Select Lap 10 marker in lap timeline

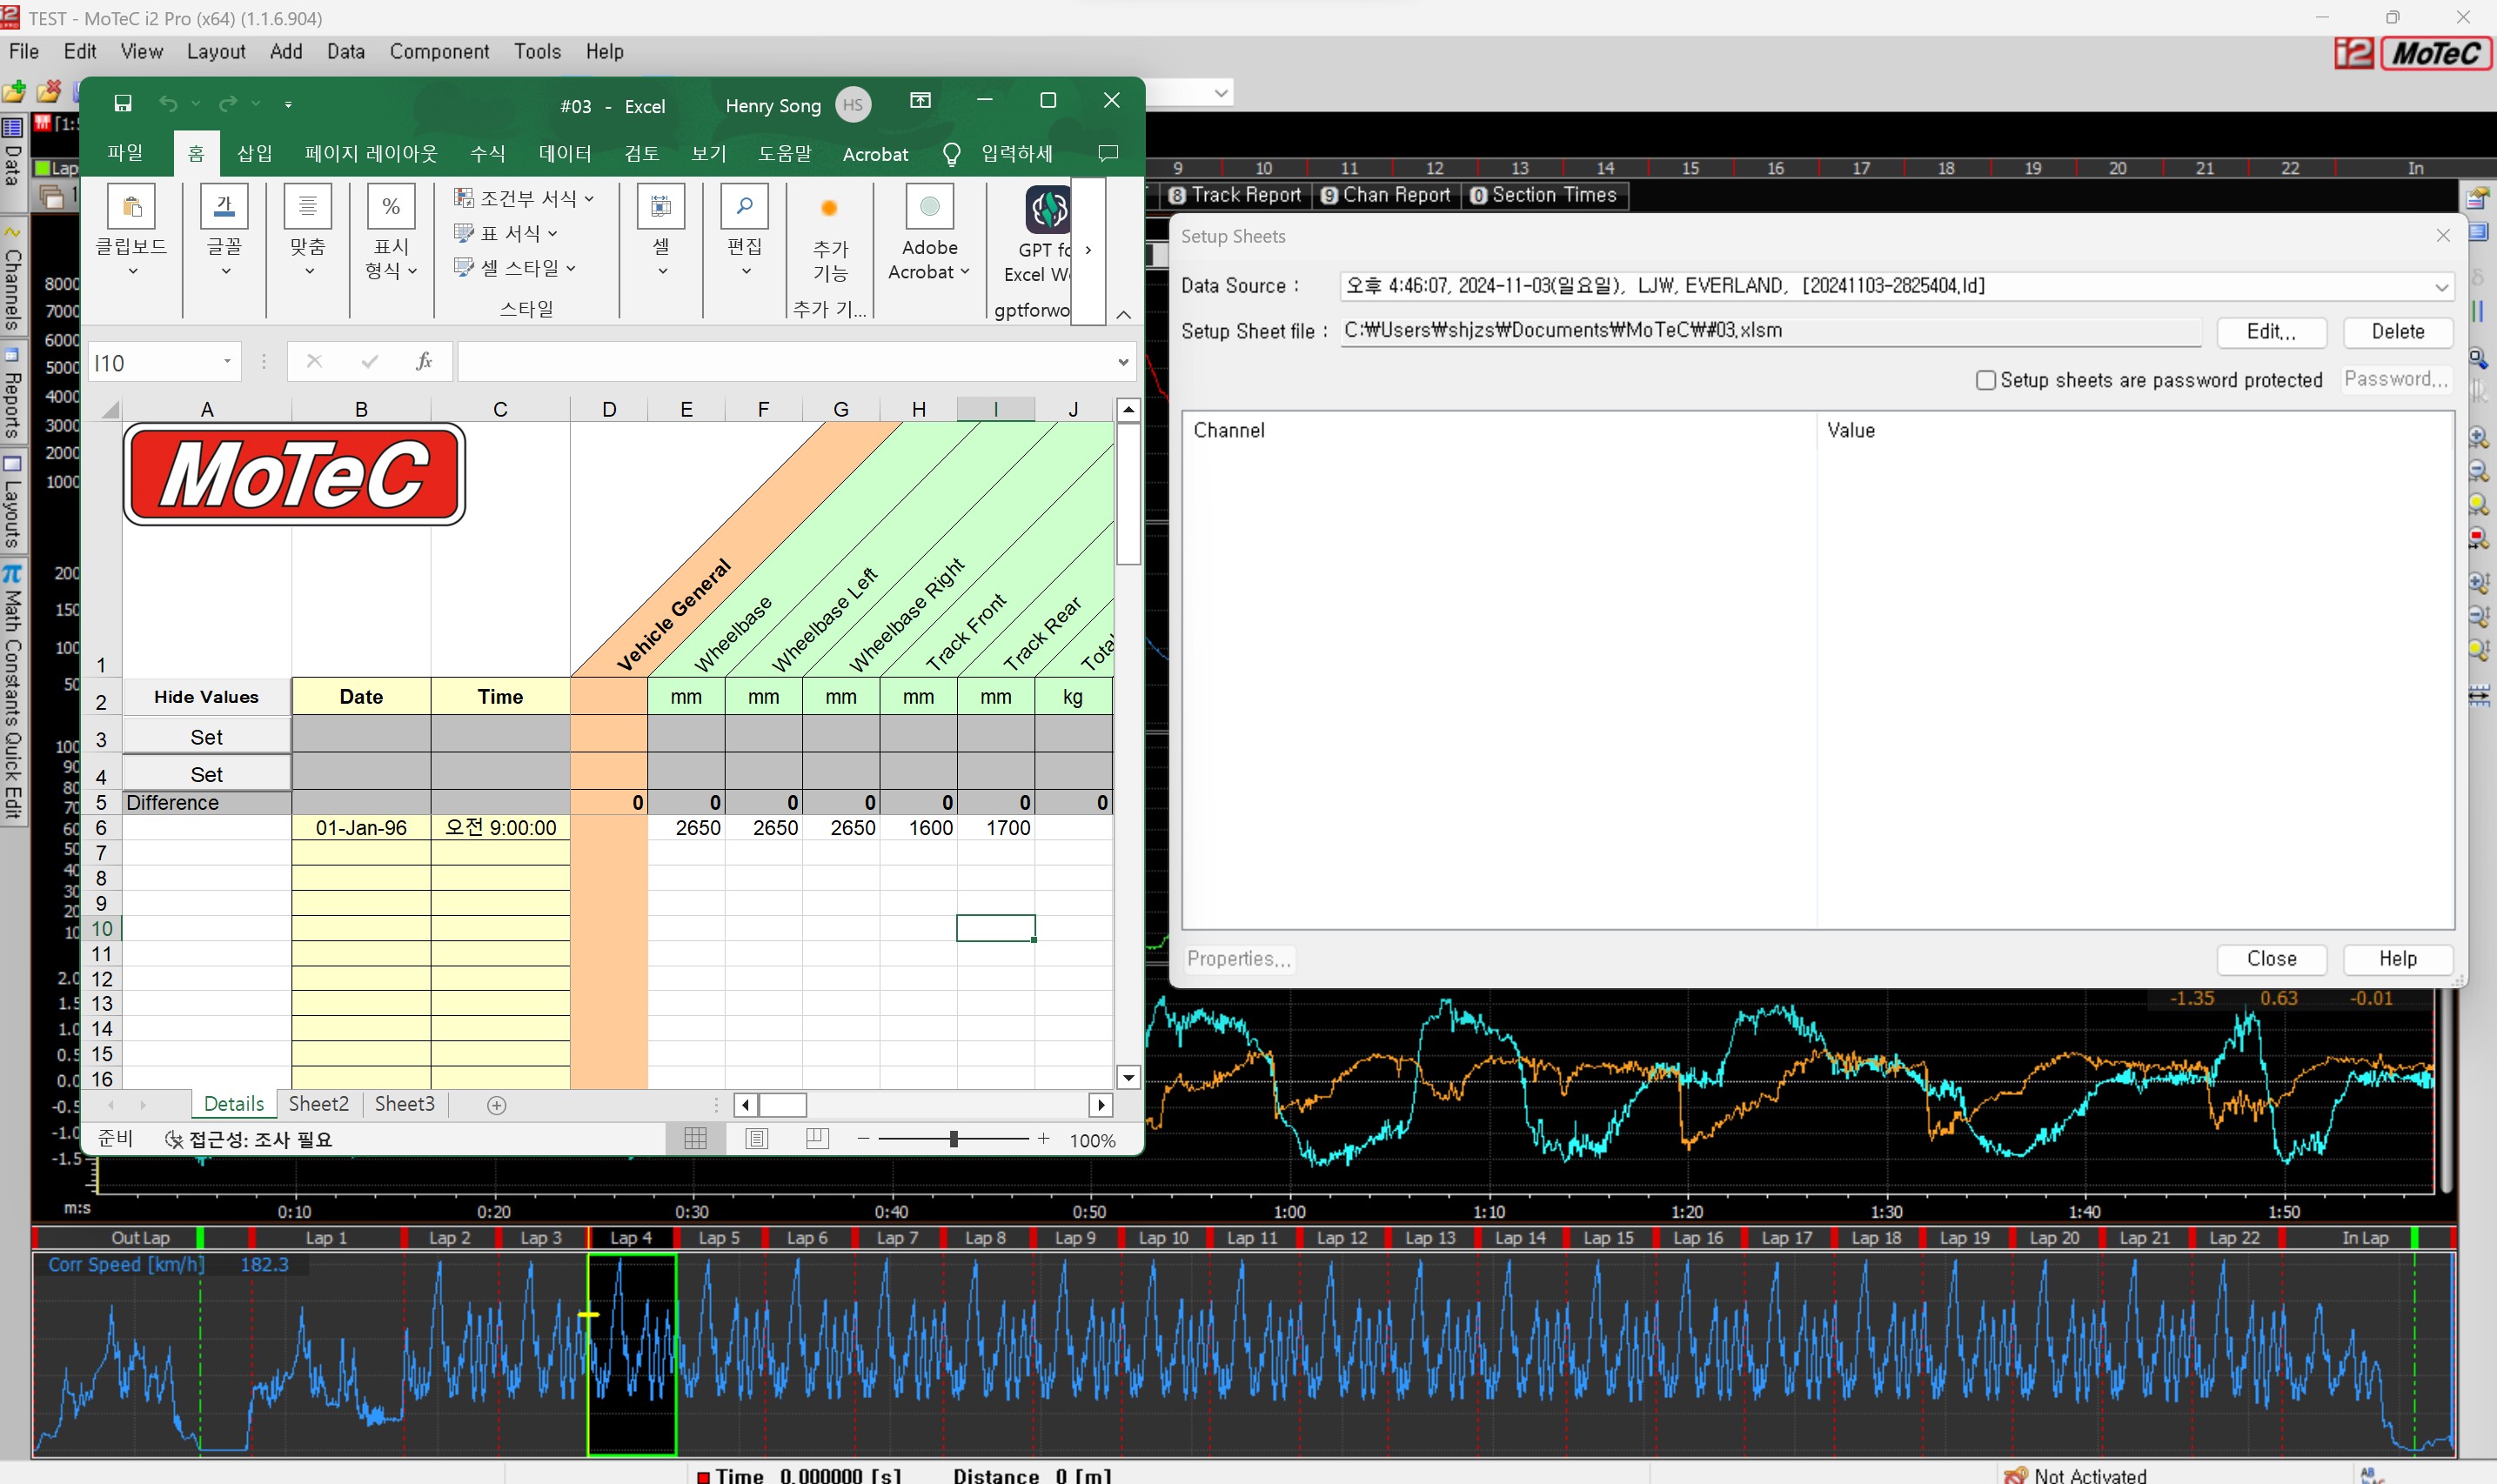click(1163, 1237)
